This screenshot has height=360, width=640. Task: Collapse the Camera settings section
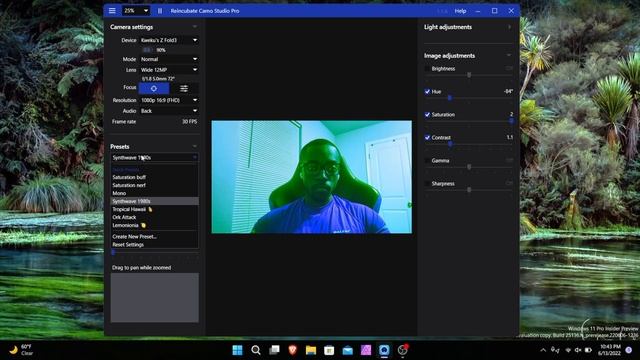(195, 27)
